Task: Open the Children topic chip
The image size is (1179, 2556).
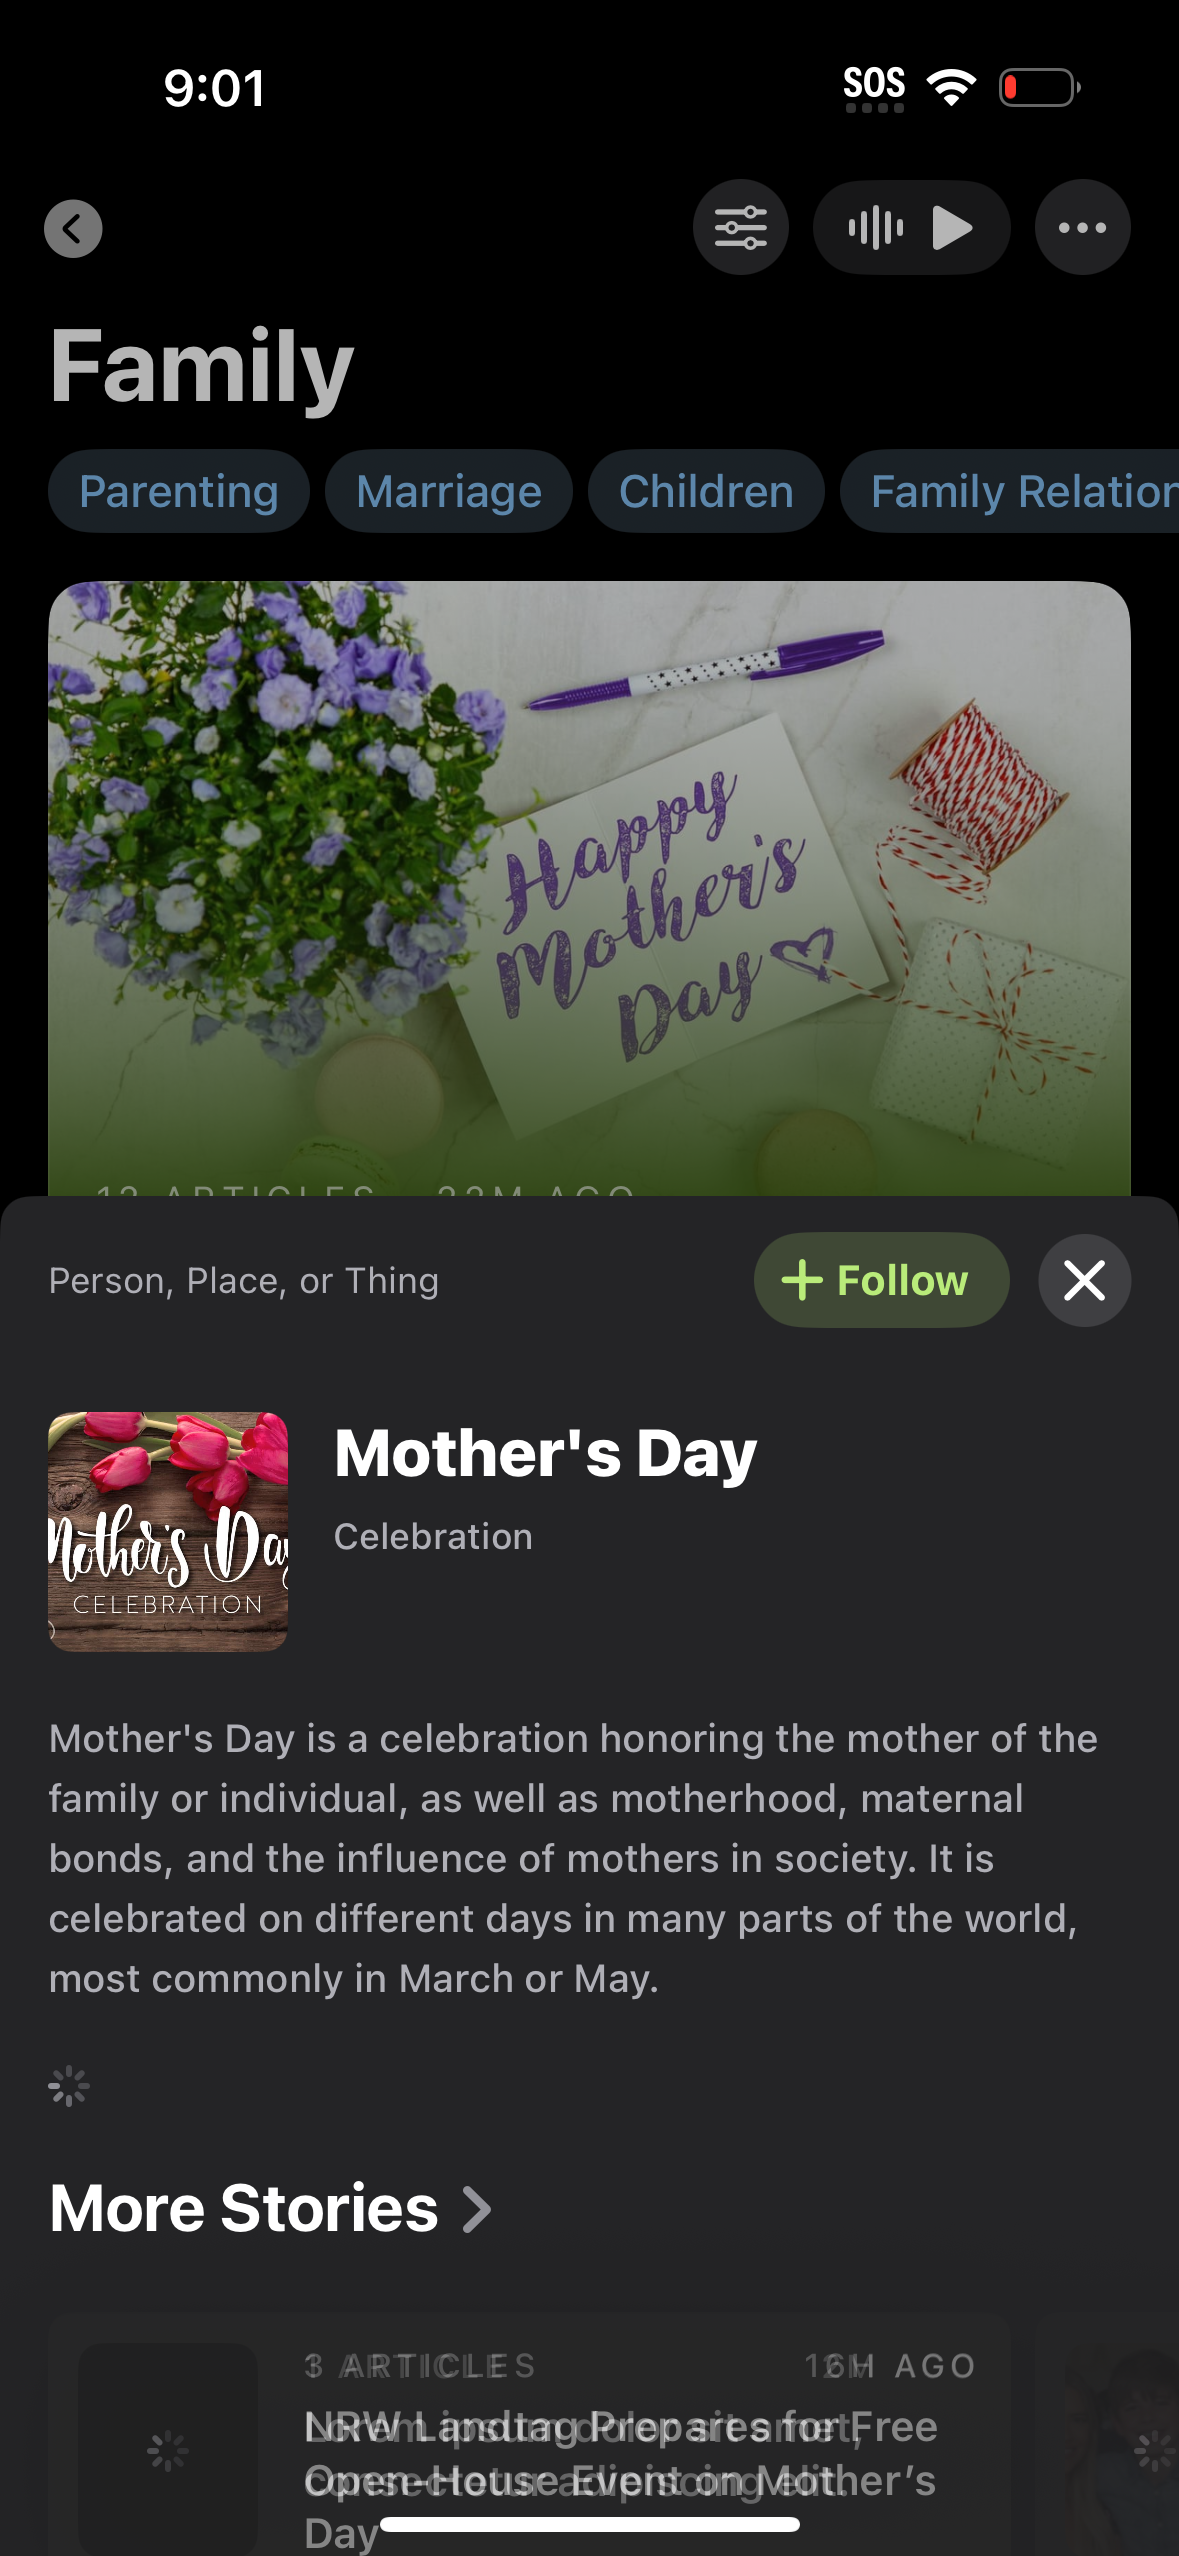Action: click(706, 491)
